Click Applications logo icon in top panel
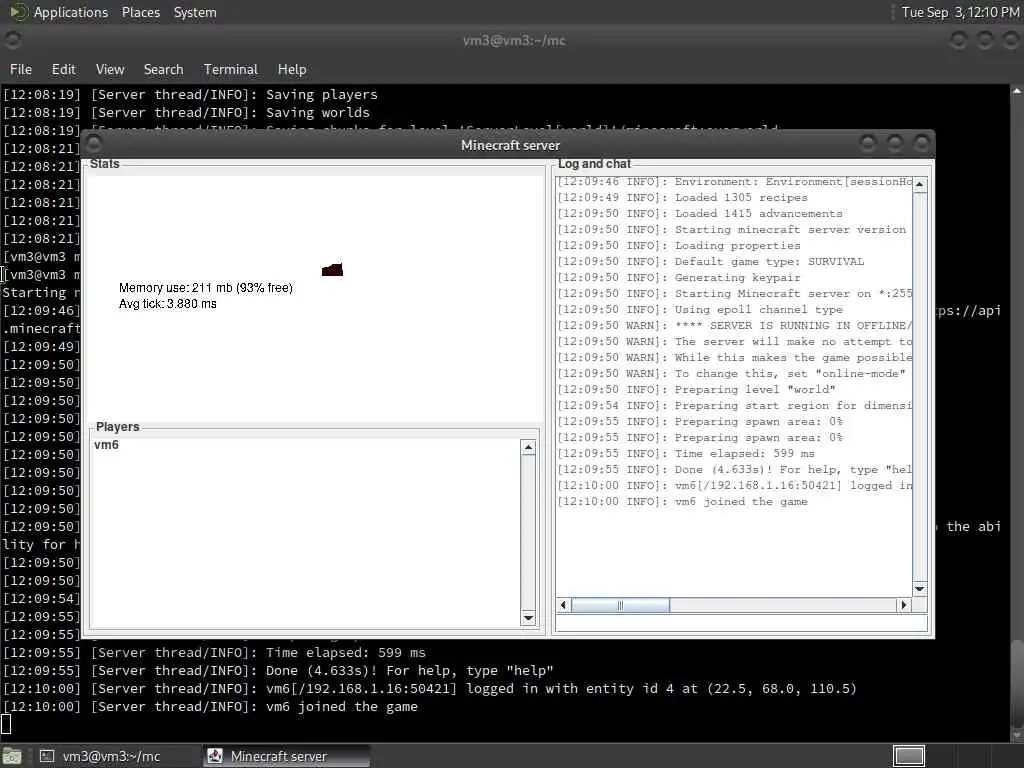This screenshot has height=768, width=1024. pyautogui.click(x=18, y=12)
